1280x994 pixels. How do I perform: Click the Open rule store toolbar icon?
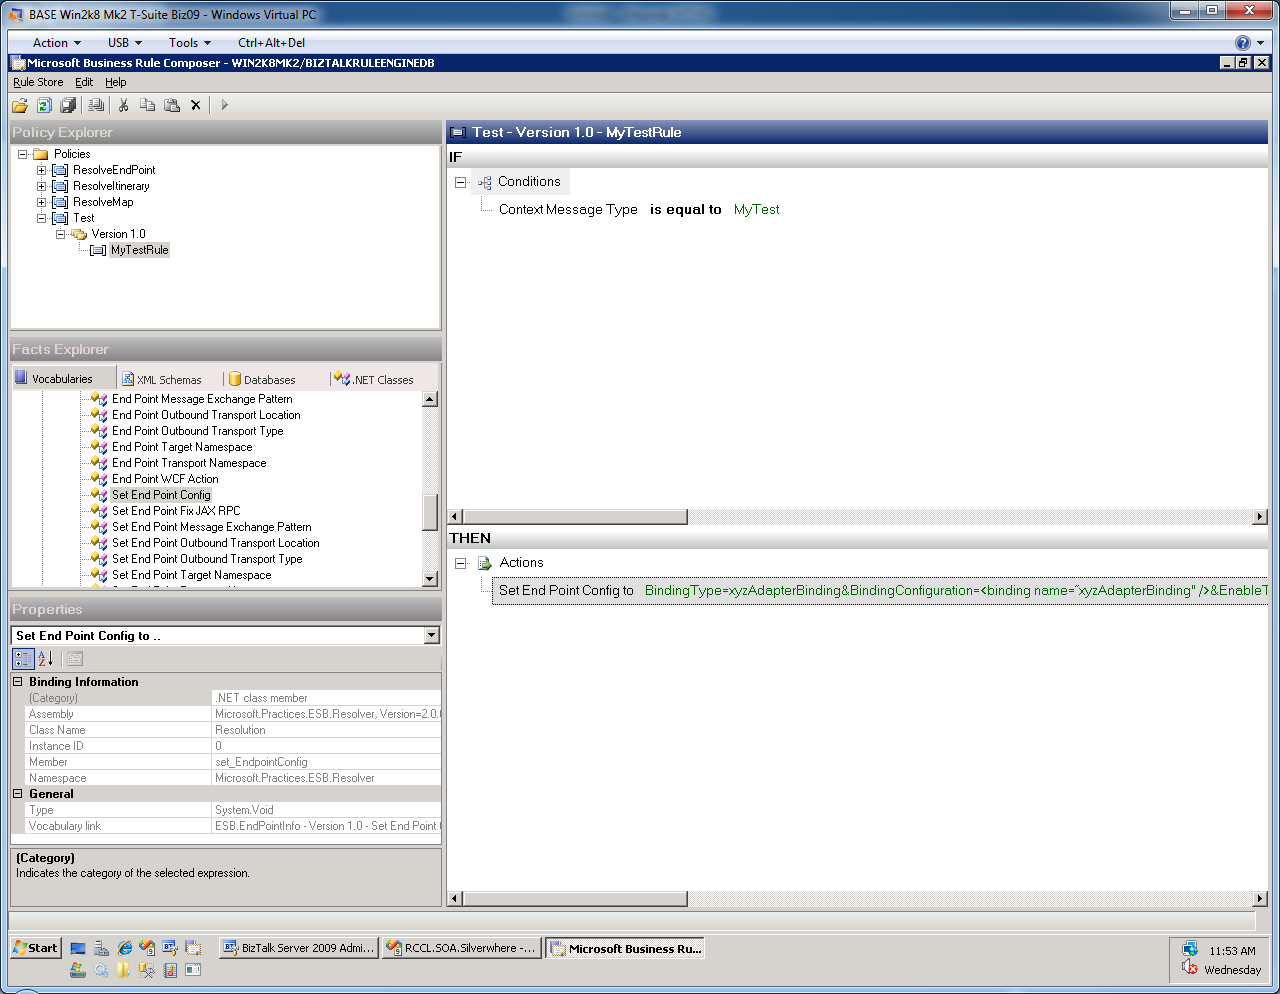coord(20,105)
